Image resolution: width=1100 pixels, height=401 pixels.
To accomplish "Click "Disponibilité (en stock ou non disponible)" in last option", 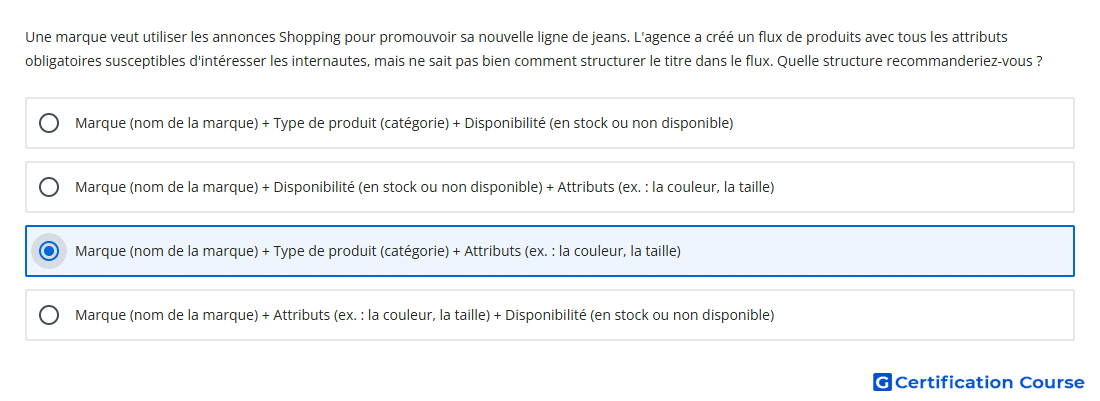I will 640,315.
